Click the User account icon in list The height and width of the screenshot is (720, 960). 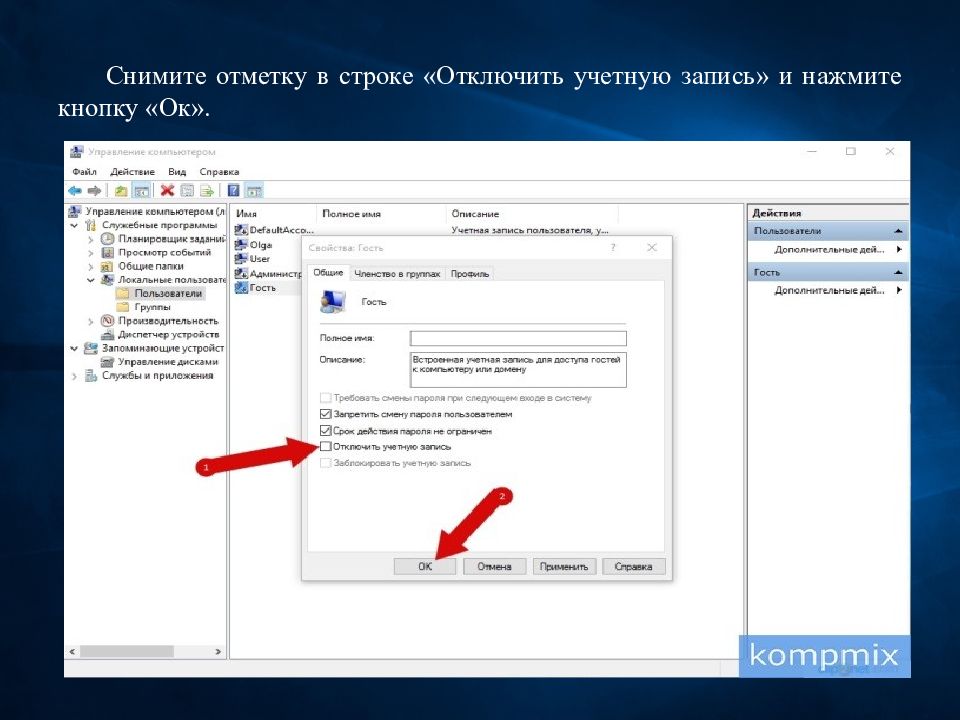241,258
